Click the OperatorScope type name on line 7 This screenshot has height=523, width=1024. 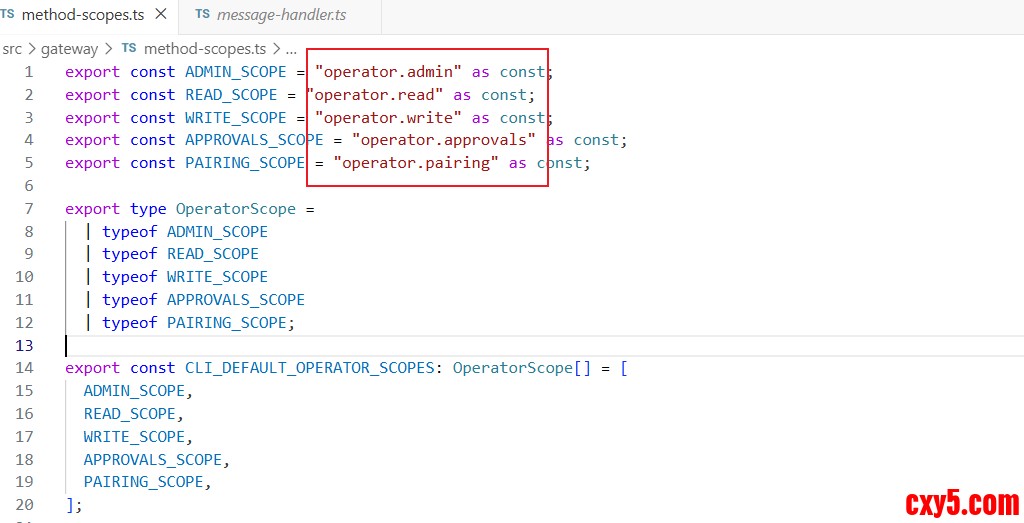(235, 209)
